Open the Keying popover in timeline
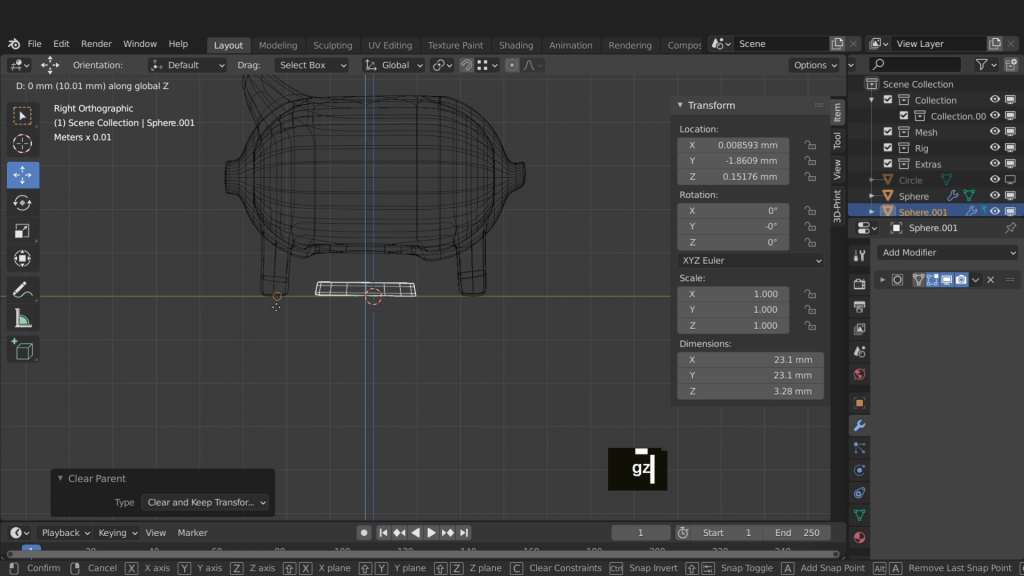1024x576 pixels. (x=118, y=533)
